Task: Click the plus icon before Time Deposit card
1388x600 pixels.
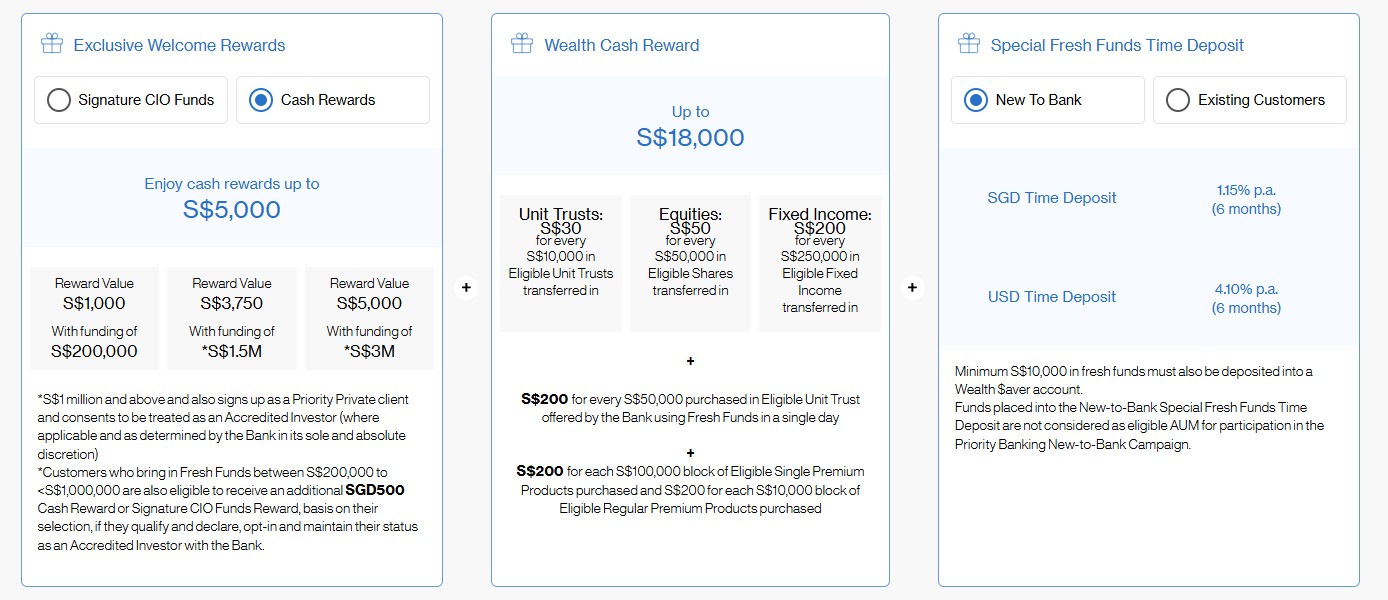Action: (912, 288)
